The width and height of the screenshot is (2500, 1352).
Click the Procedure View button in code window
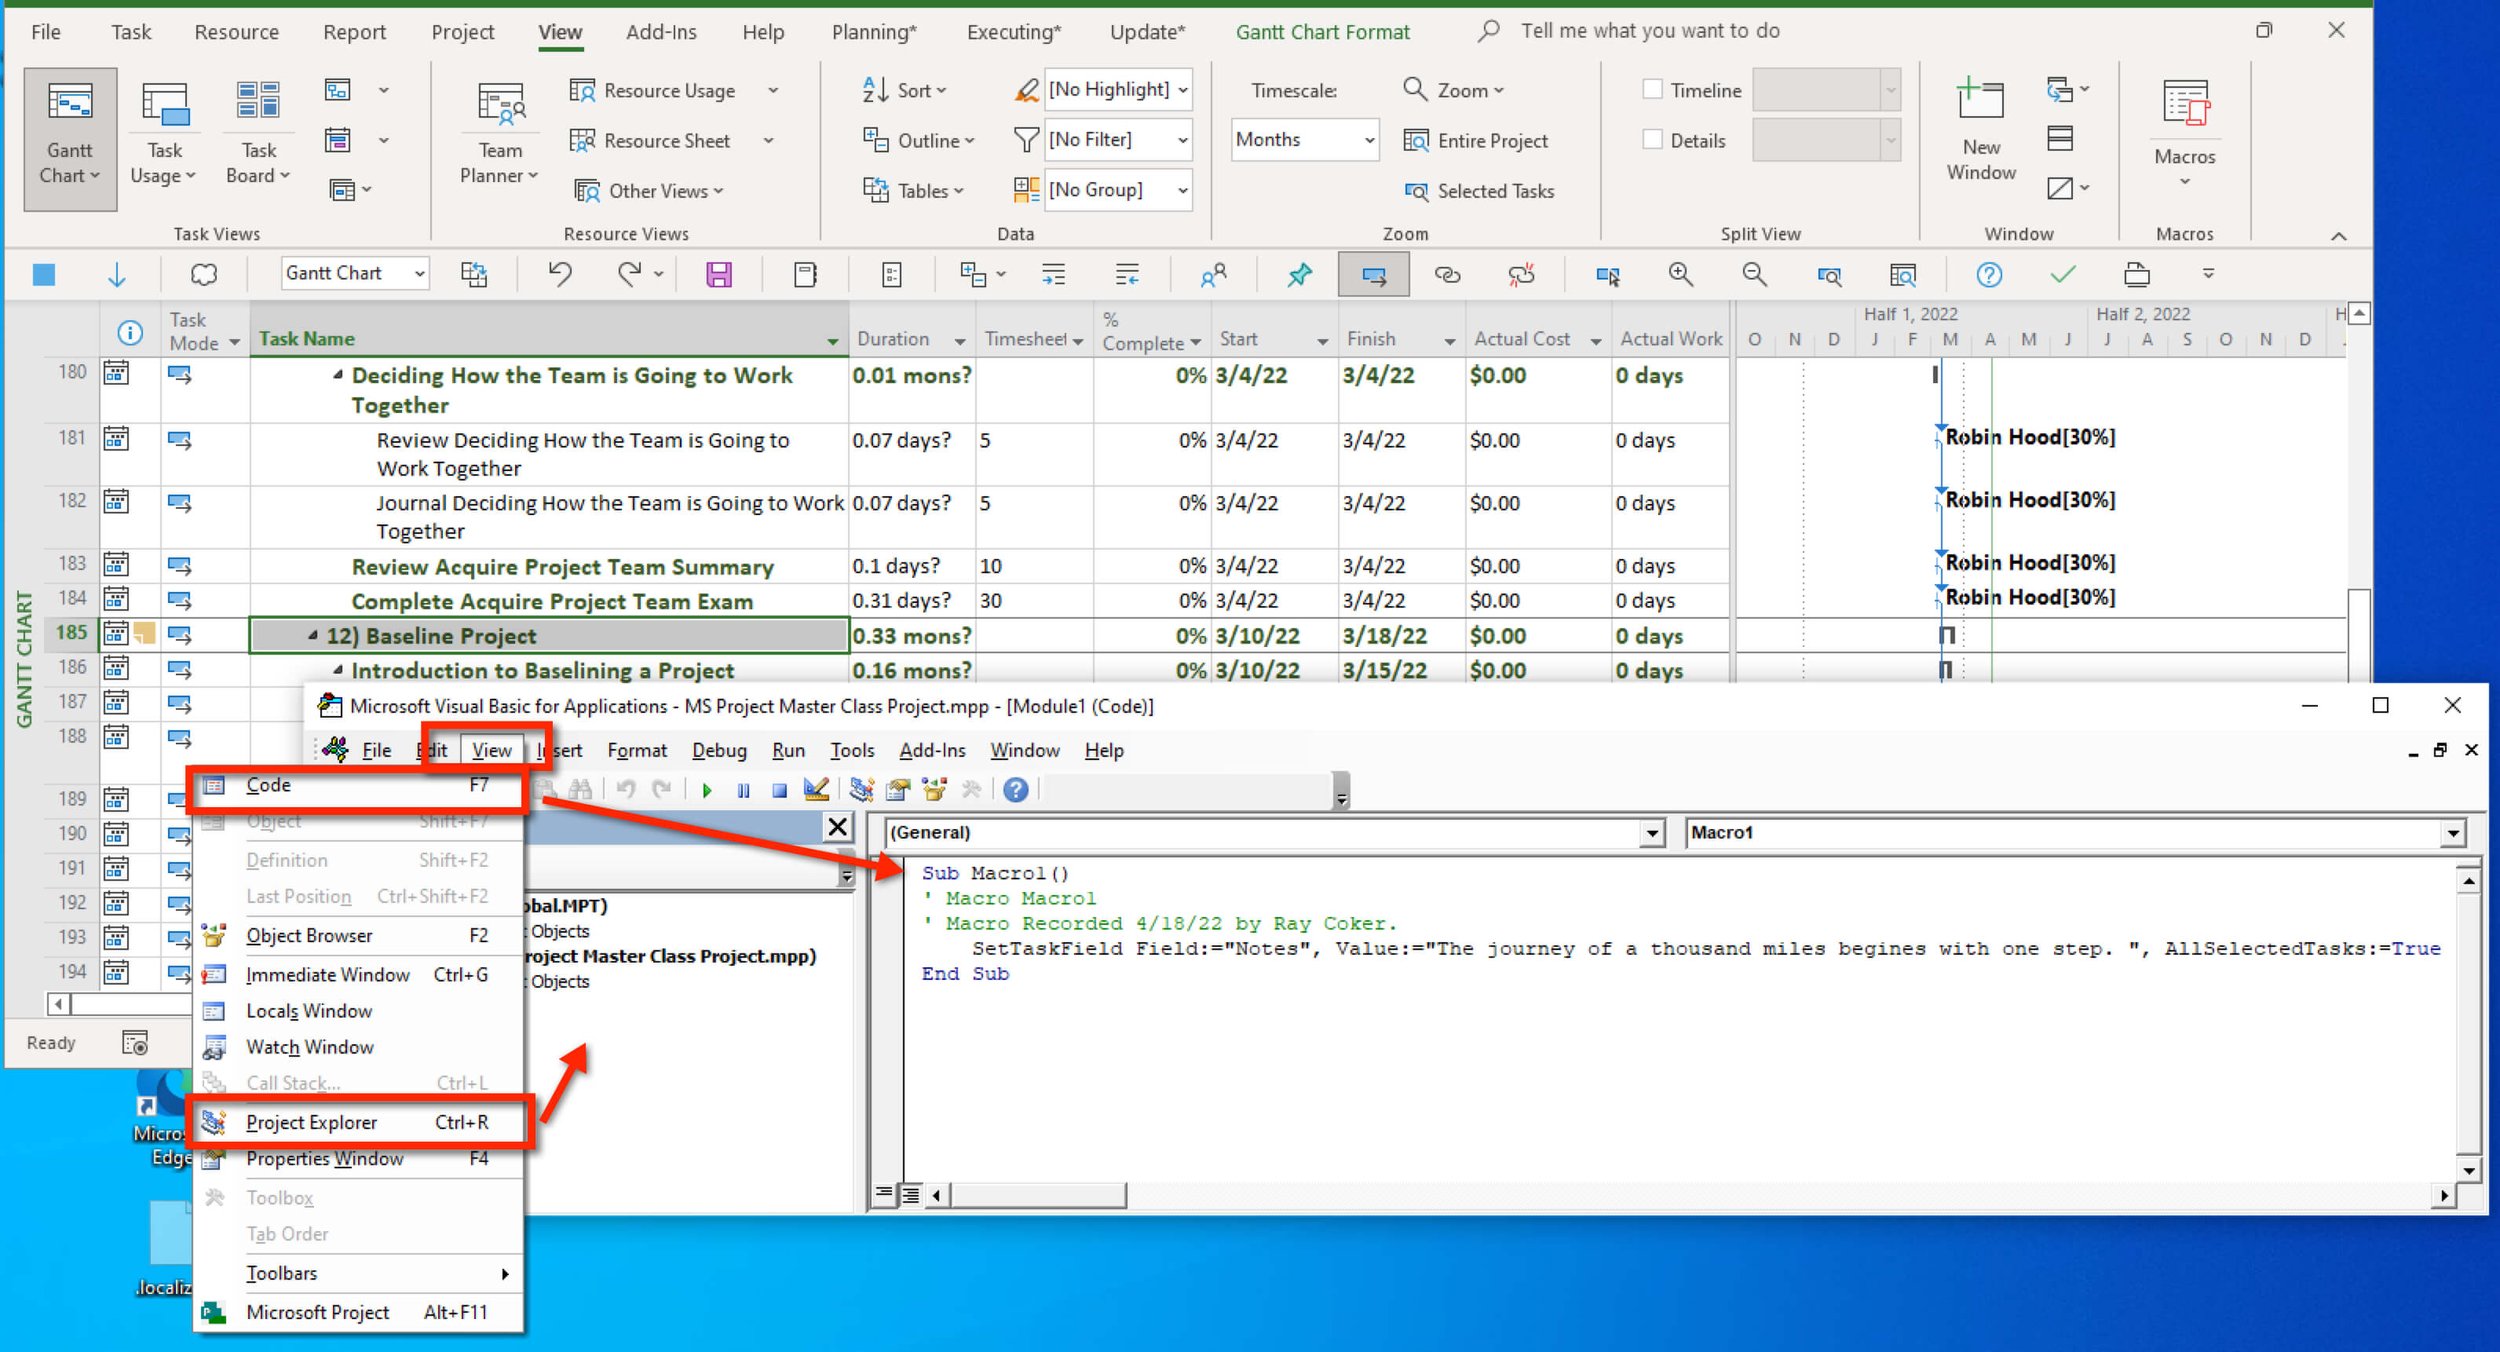(884, 1193)
